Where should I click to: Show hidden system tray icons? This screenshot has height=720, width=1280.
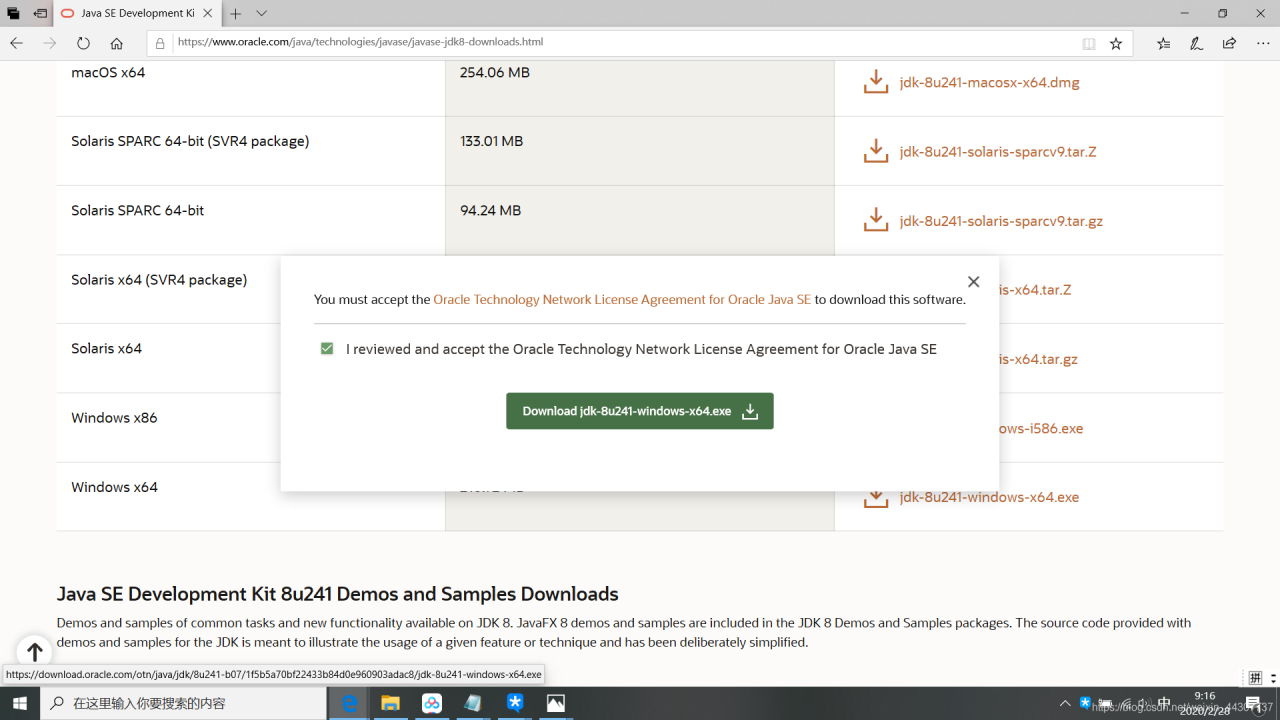(1065, 703)
